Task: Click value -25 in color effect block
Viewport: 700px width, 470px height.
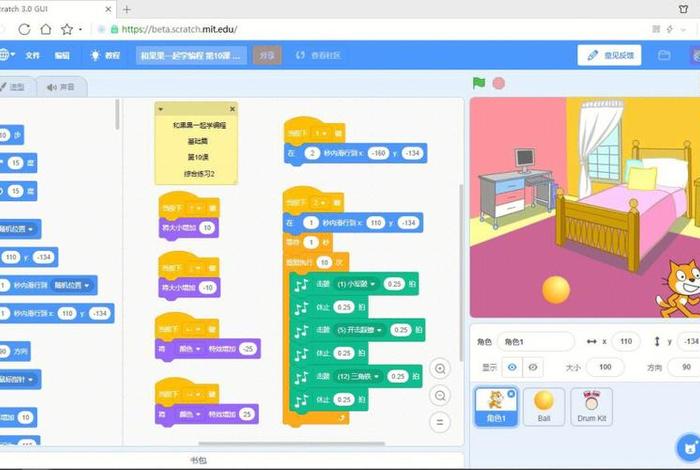Action: [x=248, y=349]
